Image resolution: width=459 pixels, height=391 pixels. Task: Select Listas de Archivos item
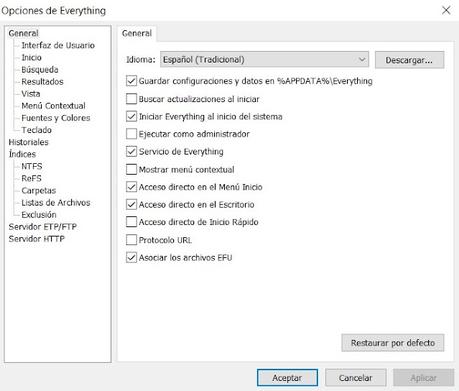(56, 202)
